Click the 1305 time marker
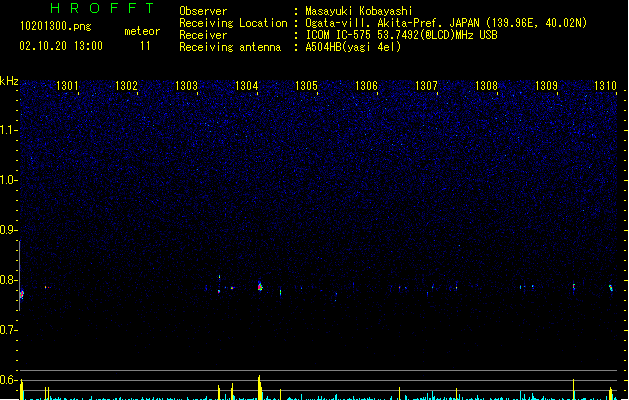This screenshot has height=400, width=629. pos(306,86)
